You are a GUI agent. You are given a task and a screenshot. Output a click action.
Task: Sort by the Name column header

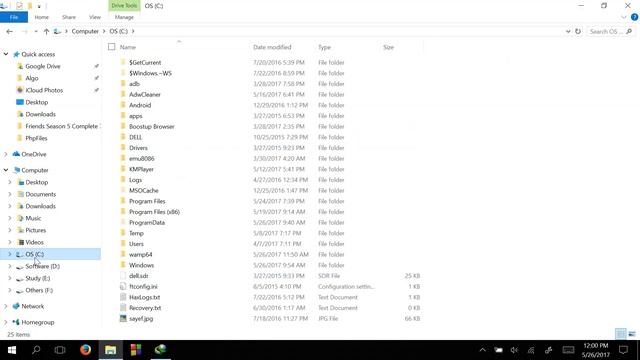point(127,47)
